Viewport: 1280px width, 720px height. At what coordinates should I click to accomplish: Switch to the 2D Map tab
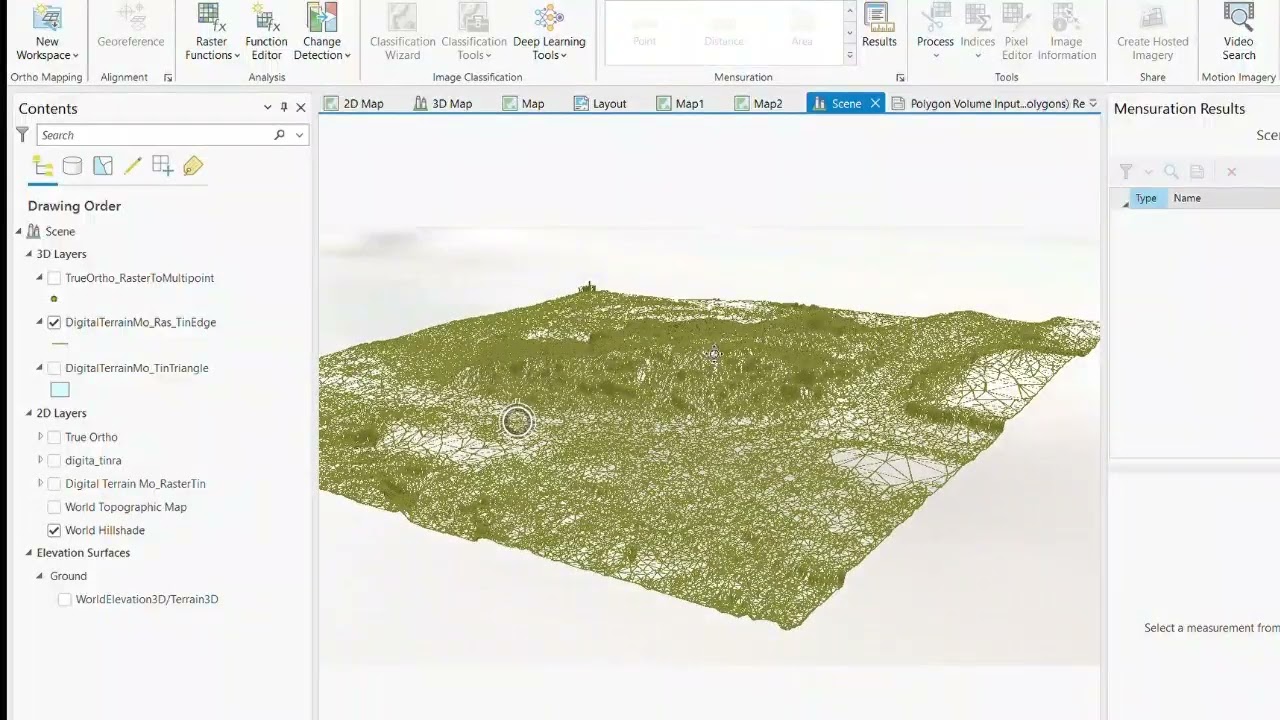[353, 103]
